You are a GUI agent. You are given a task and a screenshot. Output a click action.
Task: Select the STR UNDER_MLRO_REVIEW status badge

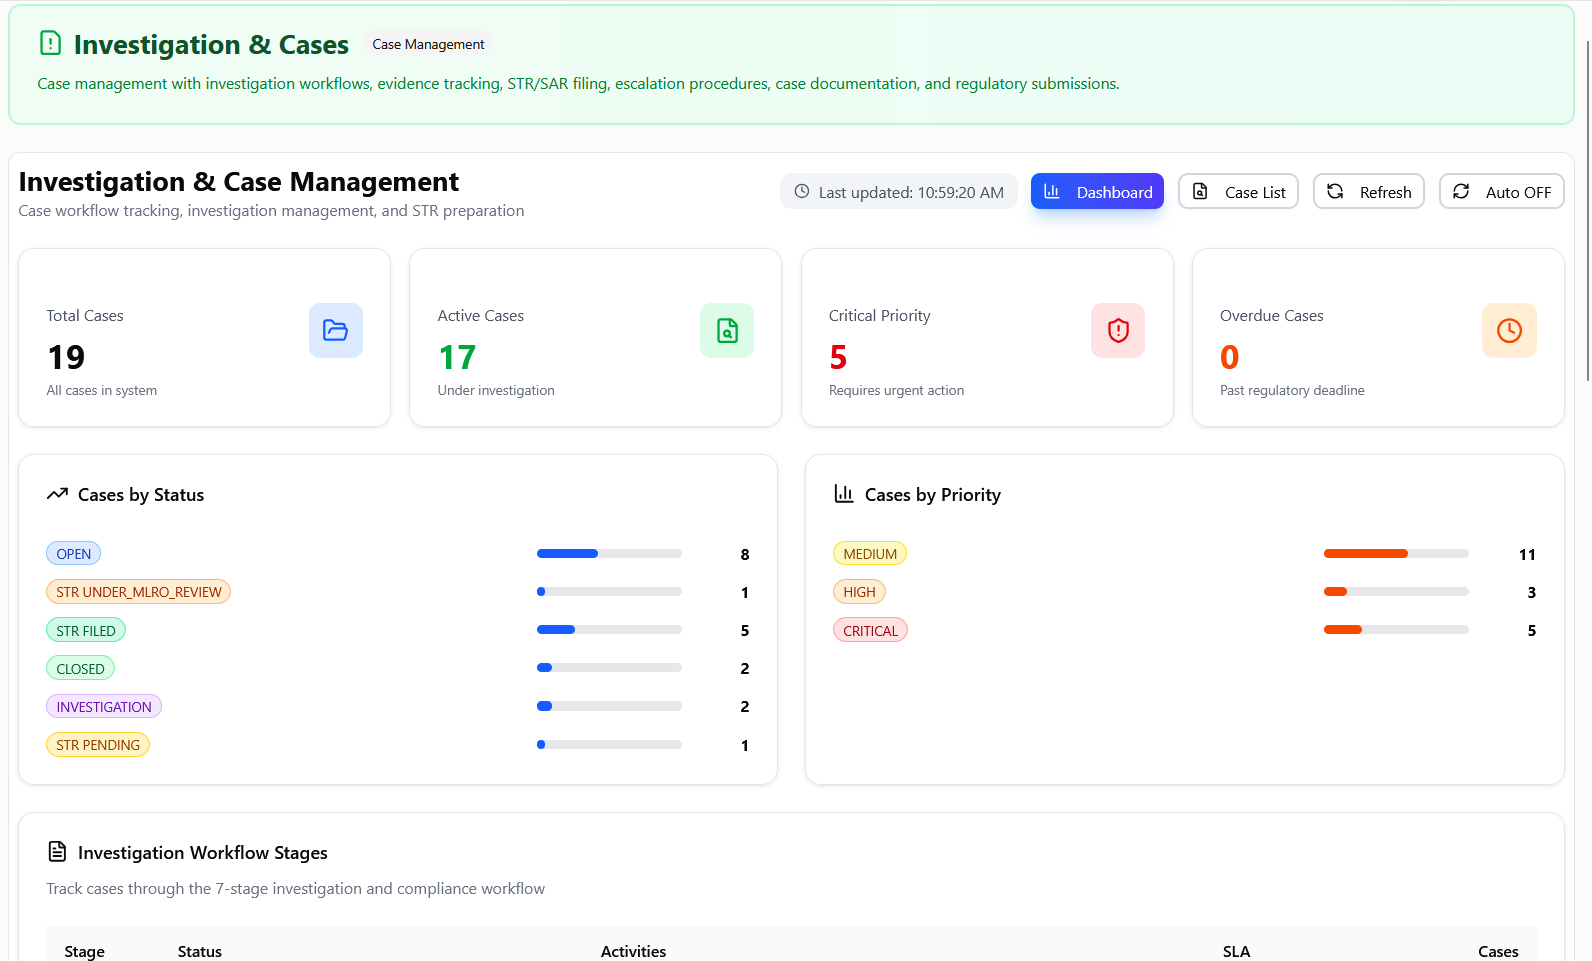[138, 592]
